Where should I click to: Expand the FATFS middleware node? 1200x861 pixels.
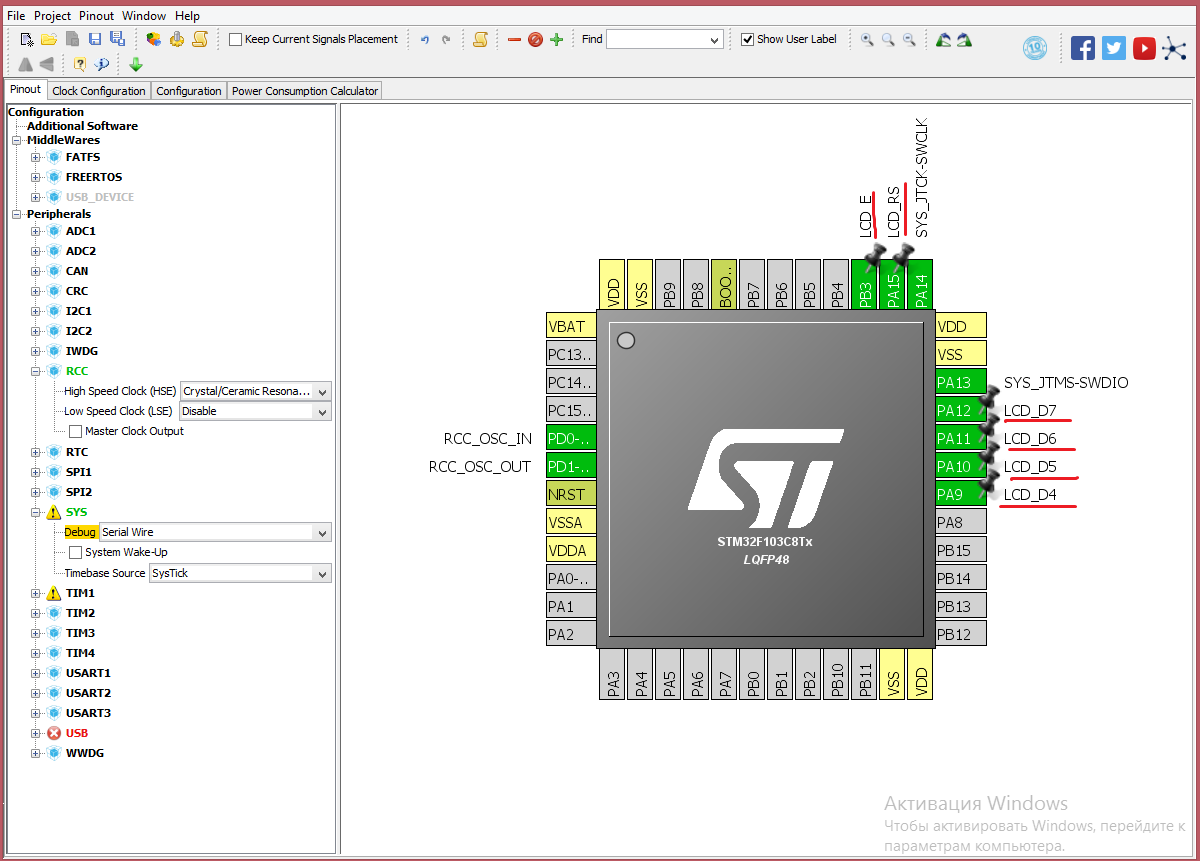click(36, 157)
